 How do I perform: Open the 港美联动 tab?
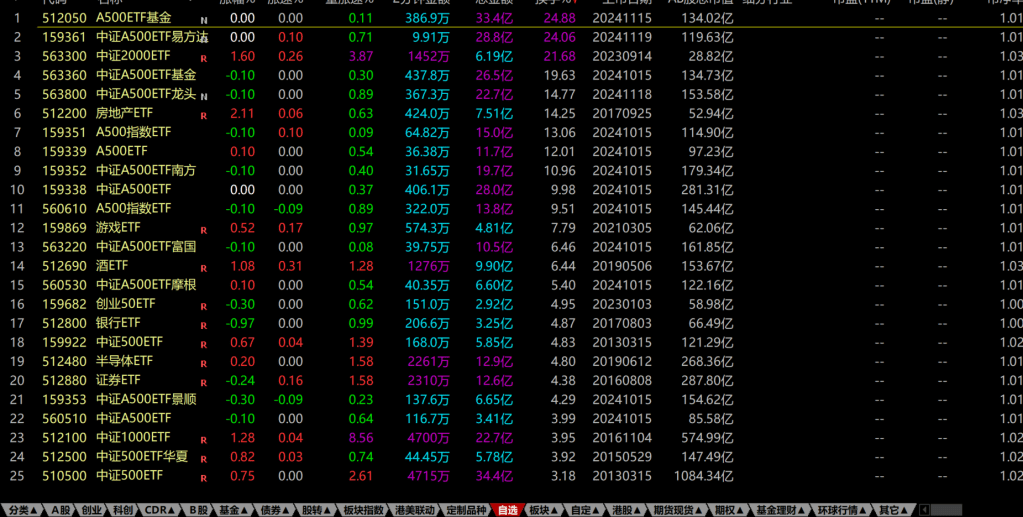pyautogui.click(x=415, y=510)
